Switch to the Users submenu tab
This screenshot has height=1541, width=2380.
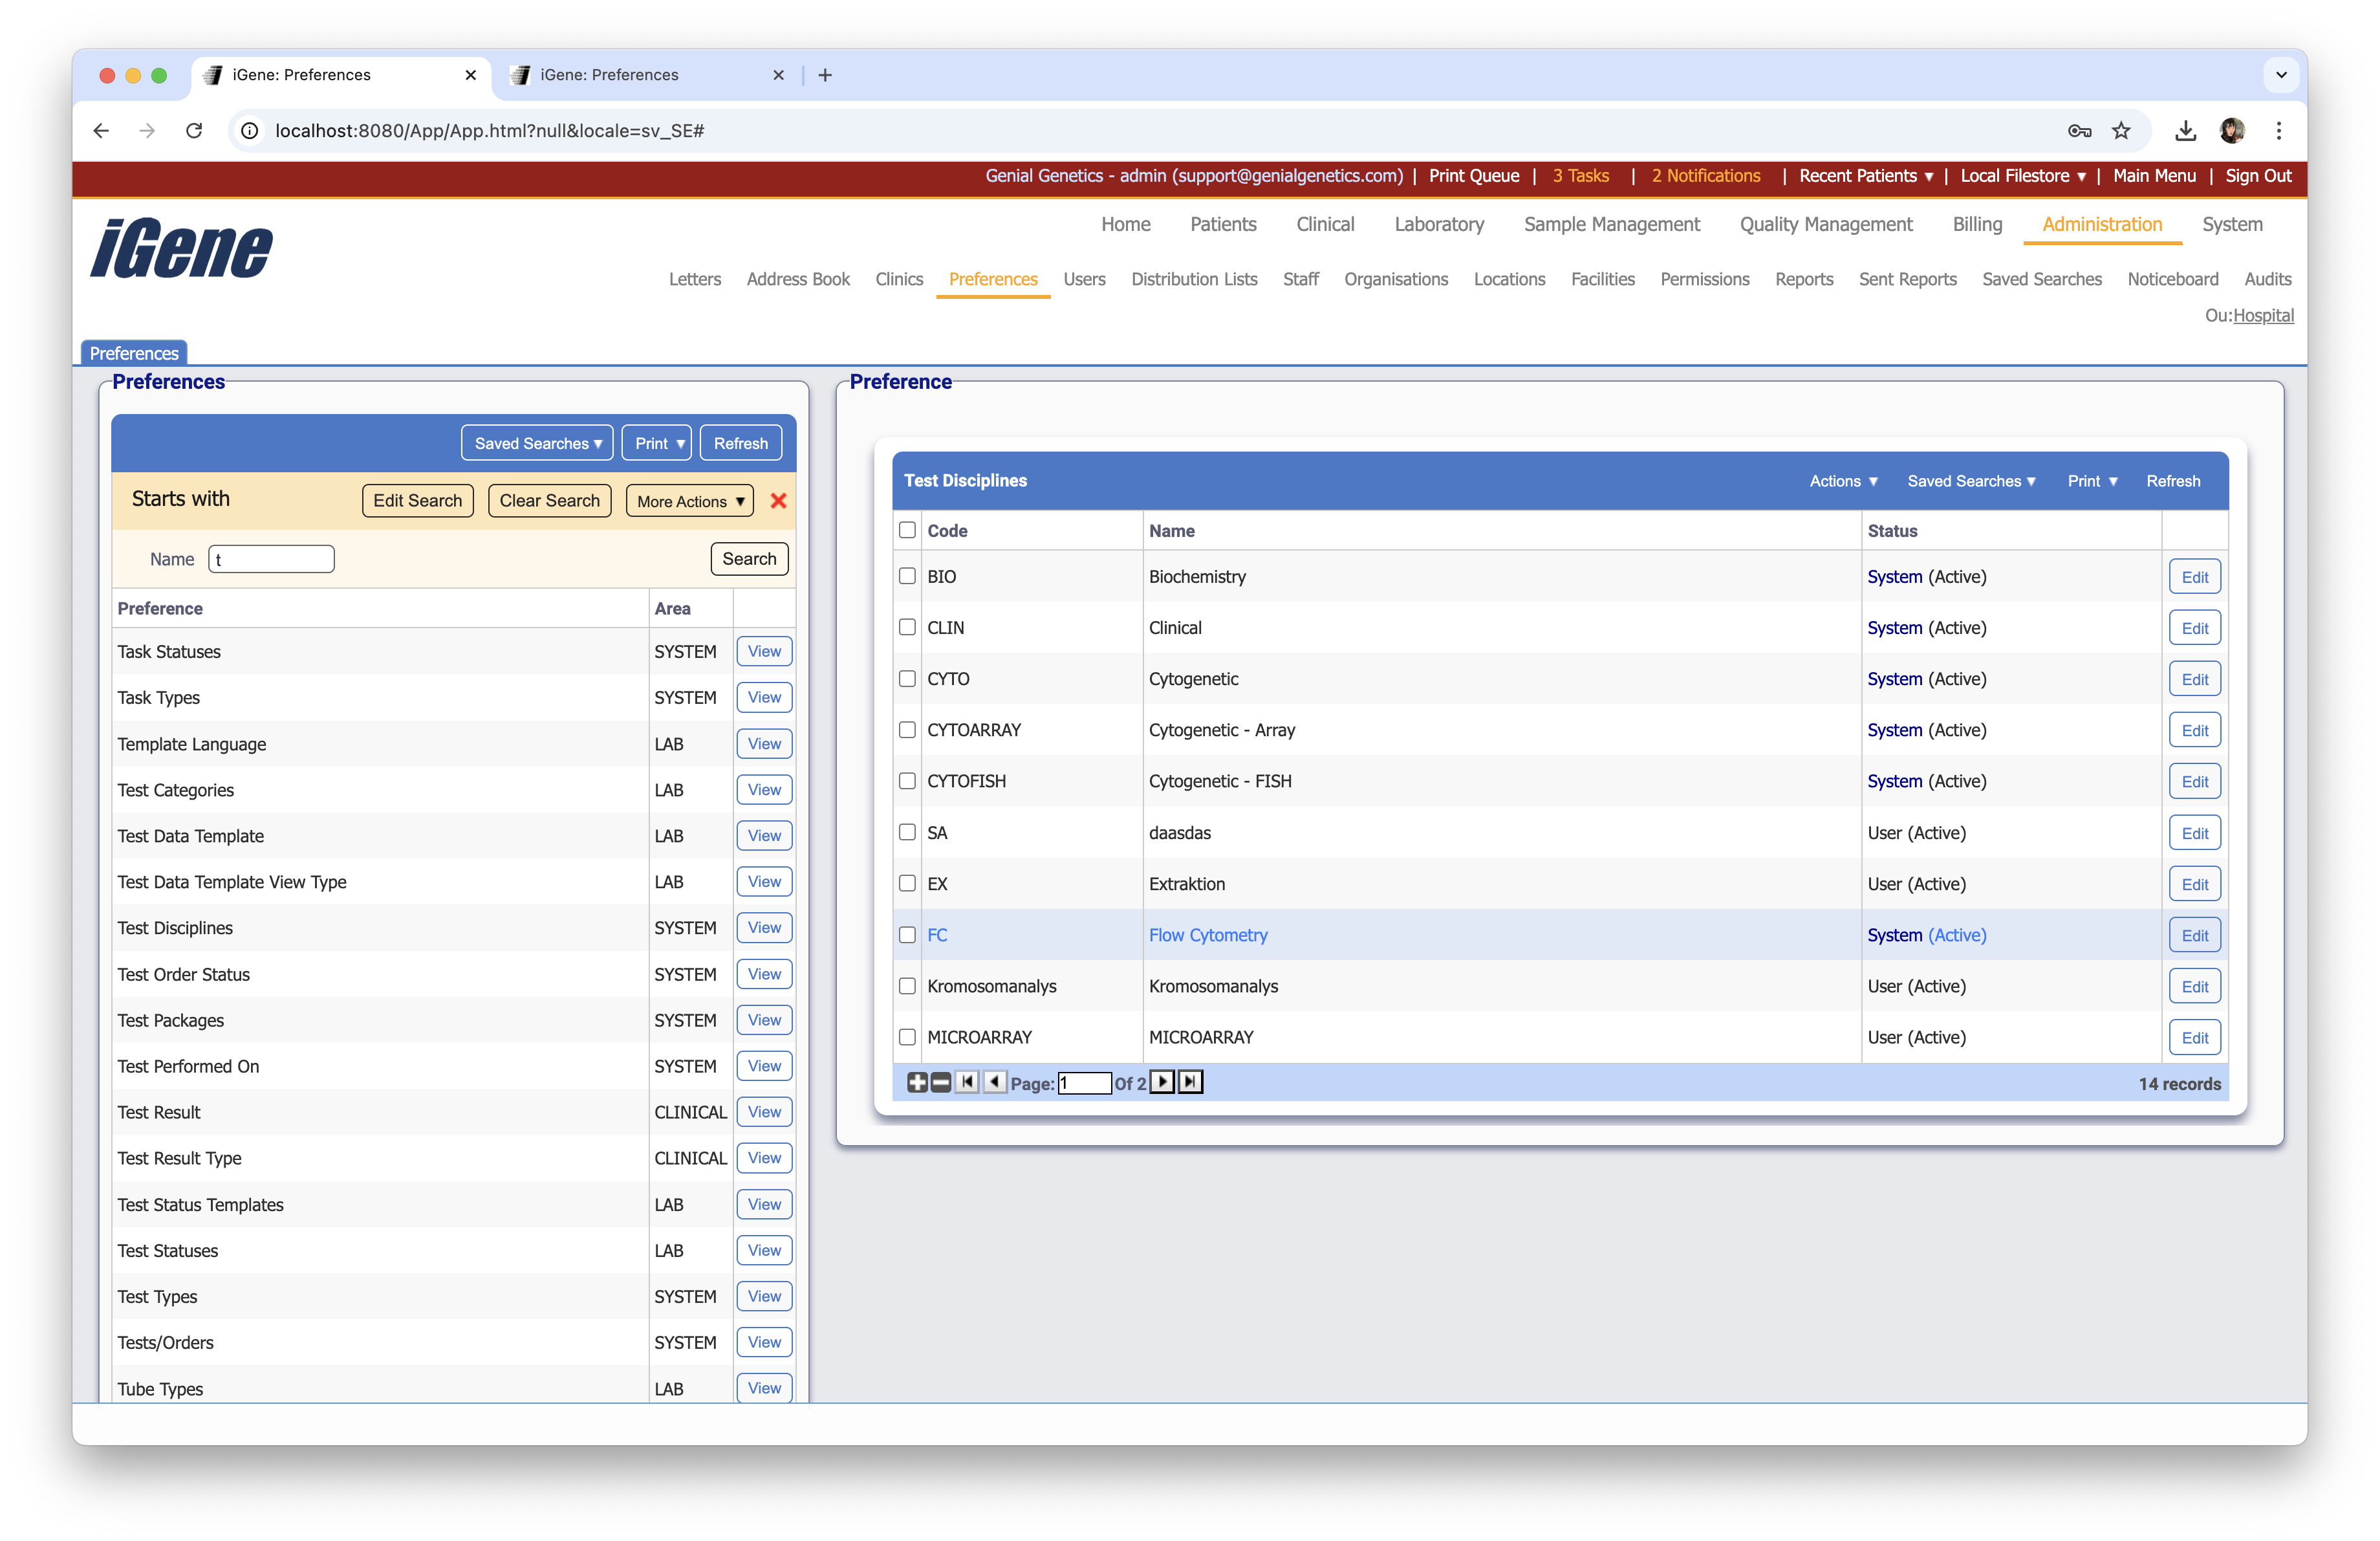1084,279
